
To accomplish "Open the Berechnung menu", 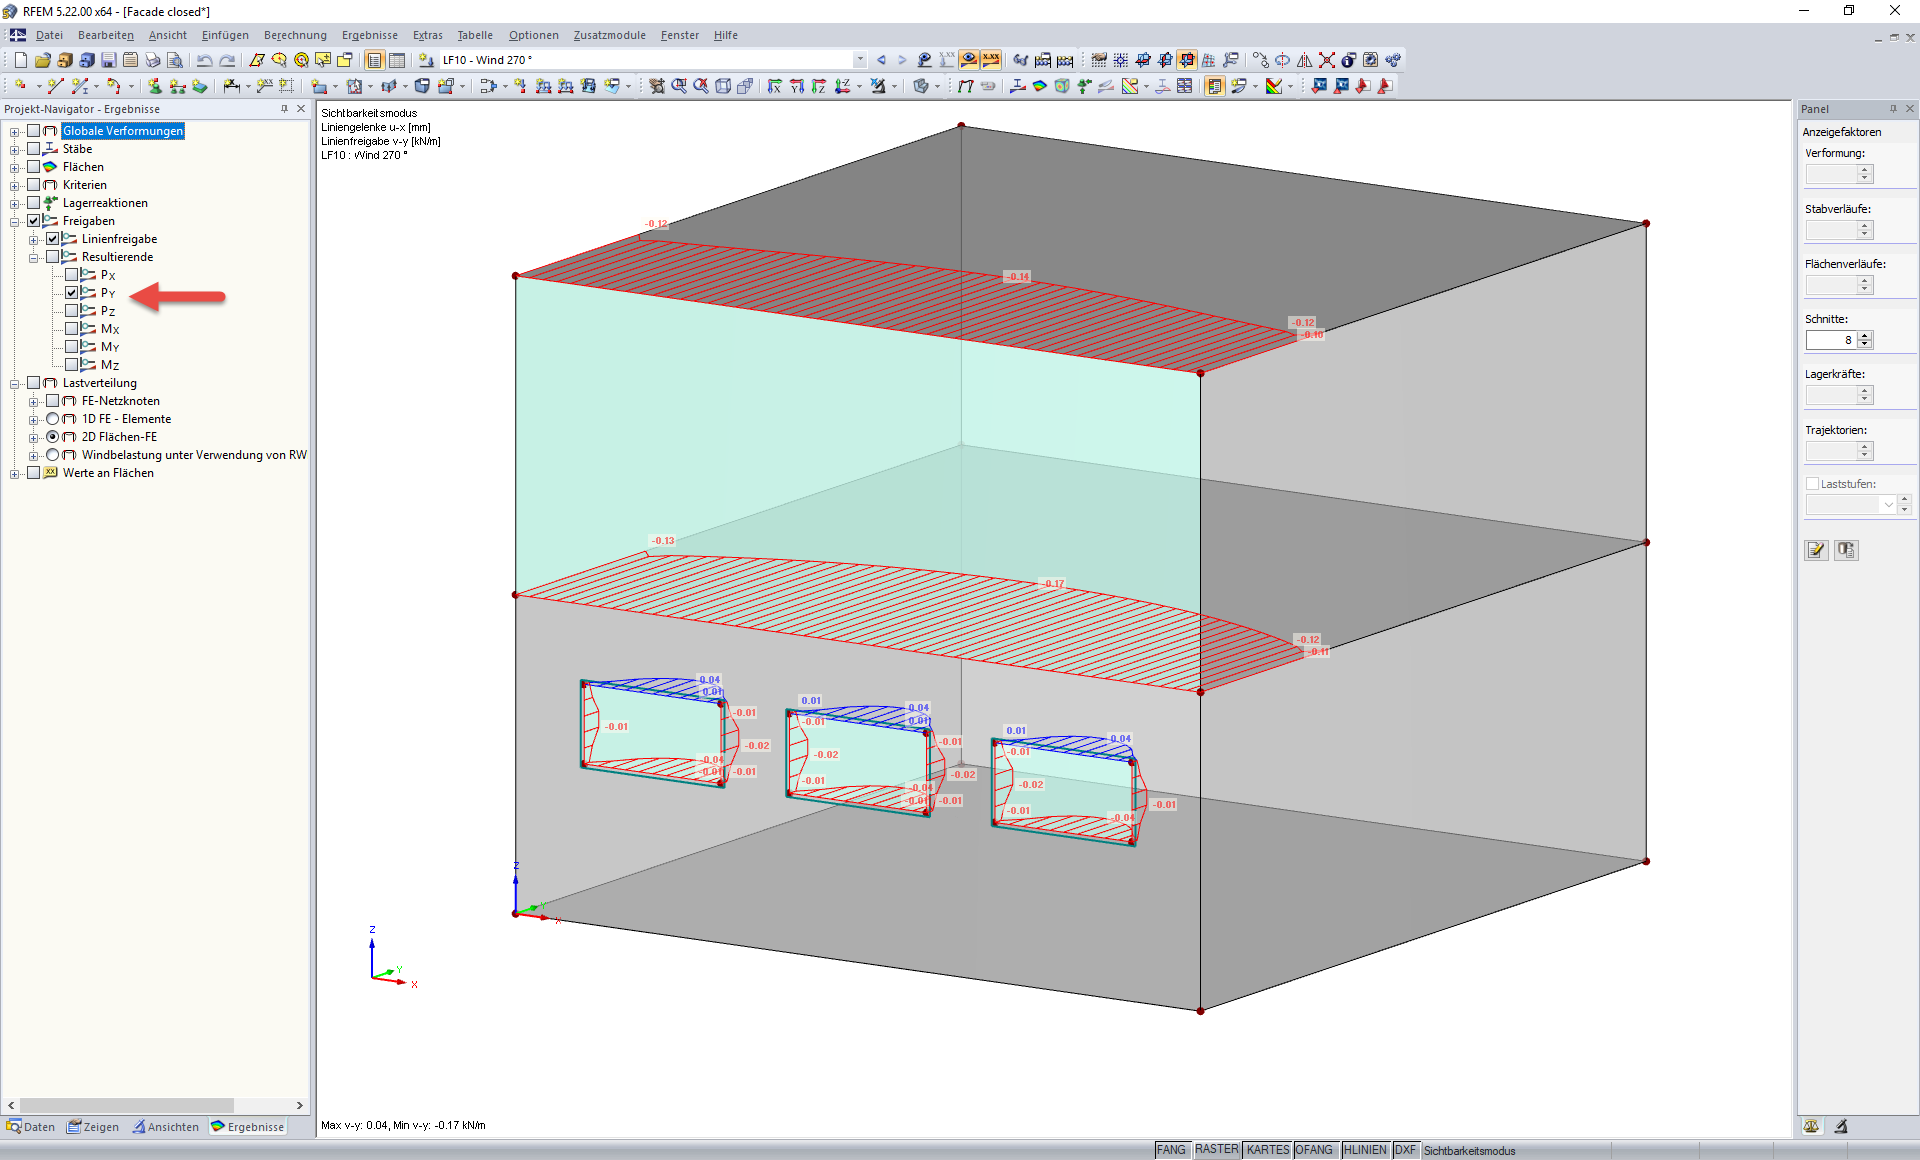I will click(x=294, y=35).
